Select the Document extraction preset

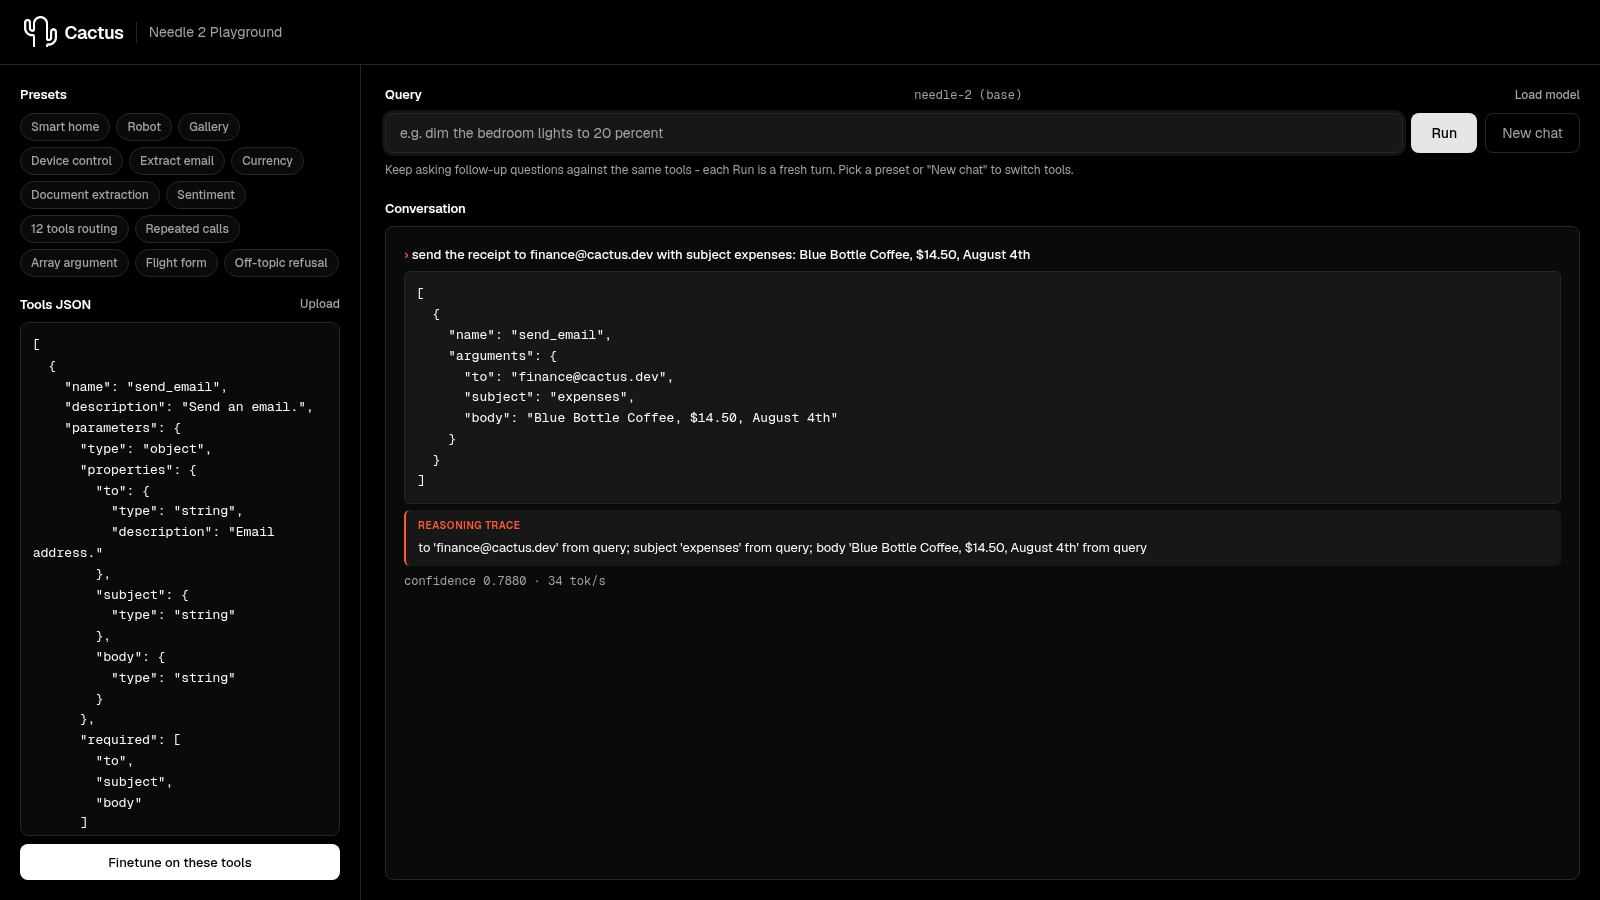coord(90,195)
